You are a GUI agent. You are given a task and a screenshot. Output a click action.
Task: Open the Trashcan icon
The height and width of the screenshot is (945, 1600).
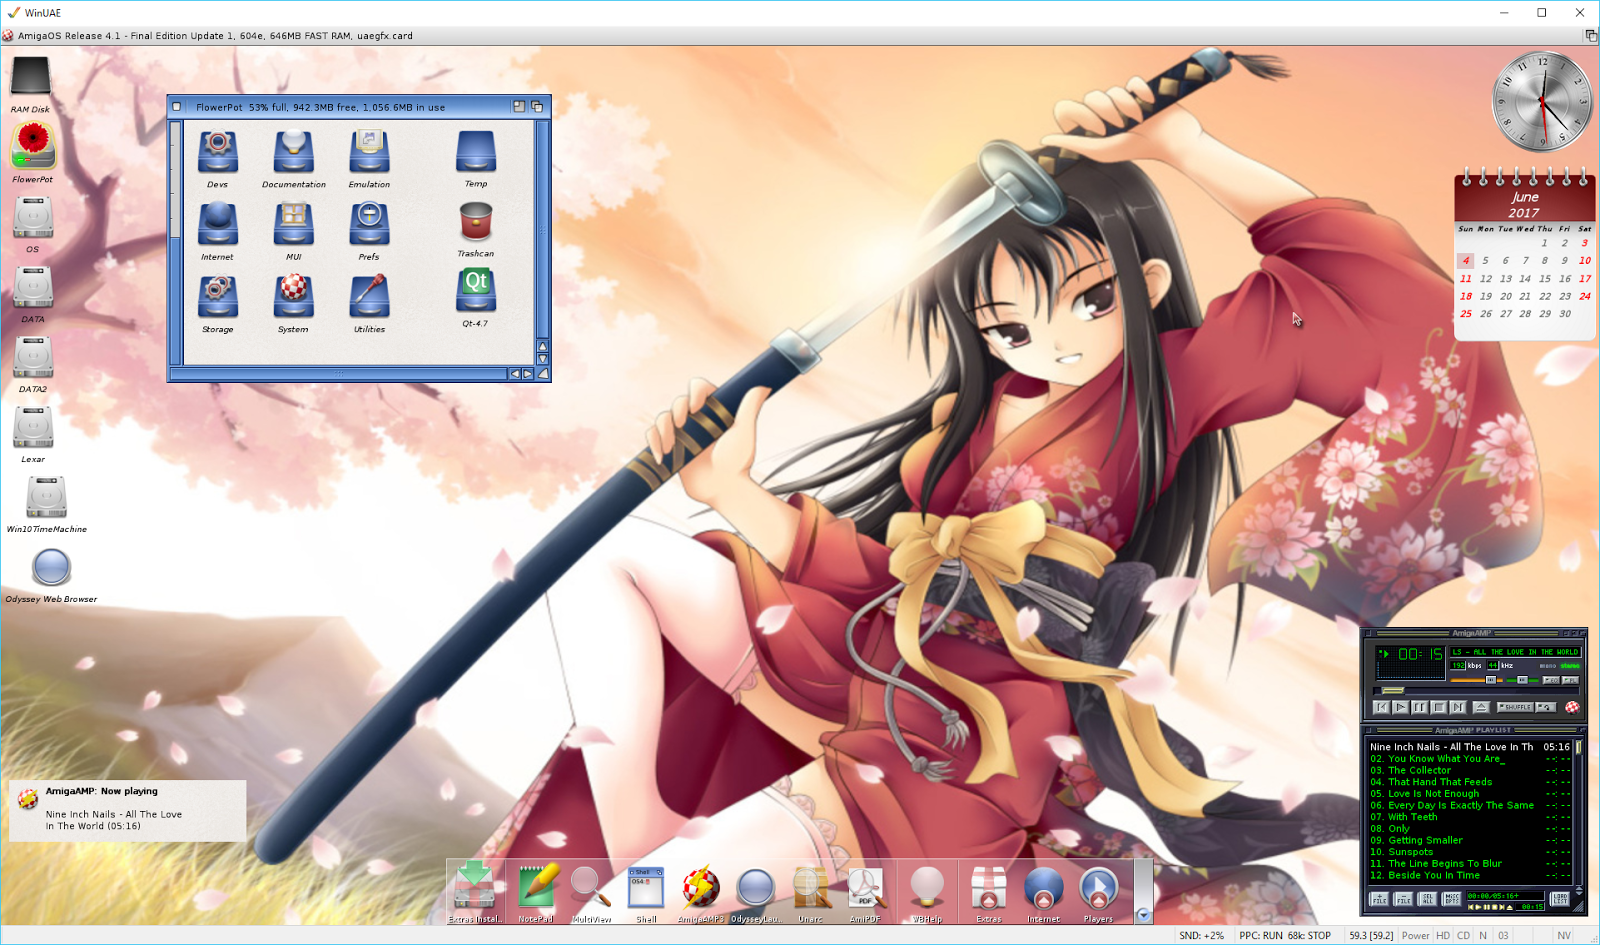(476, 229)
